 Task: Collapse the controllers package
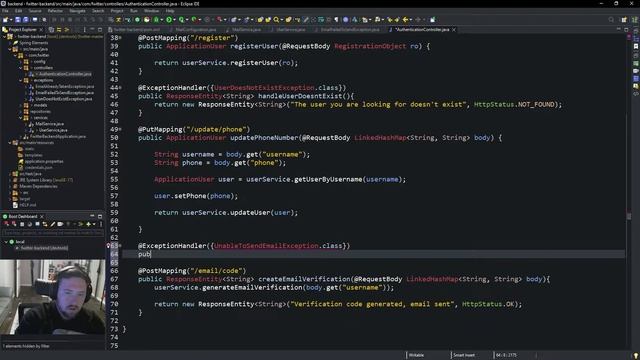point(21,68)
